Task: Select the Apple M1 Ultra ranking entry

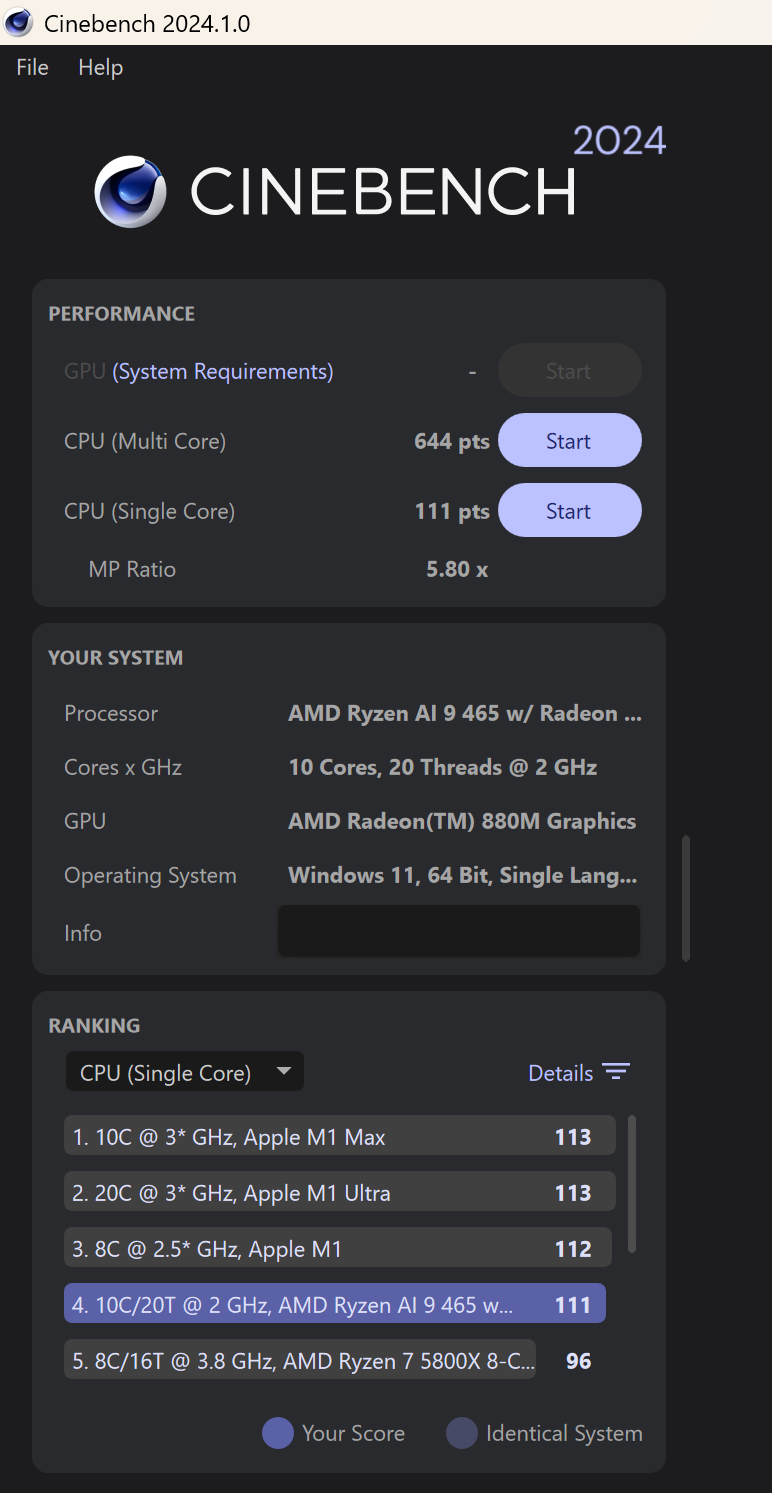Action: (x=339, y=1192)
